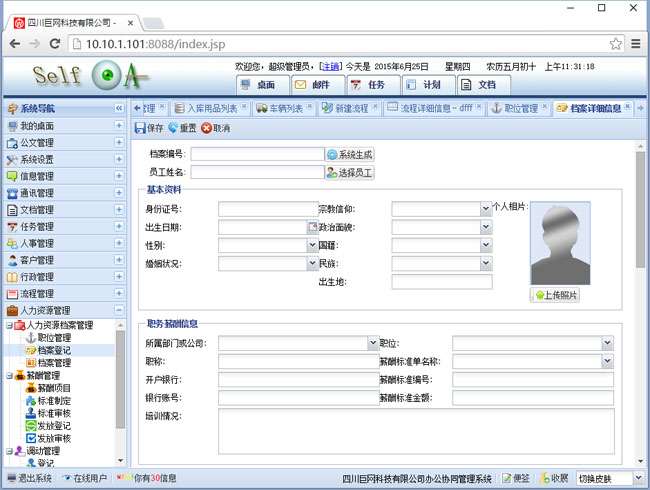Open the 邮件 top navigation tab

tap(312, 85)
